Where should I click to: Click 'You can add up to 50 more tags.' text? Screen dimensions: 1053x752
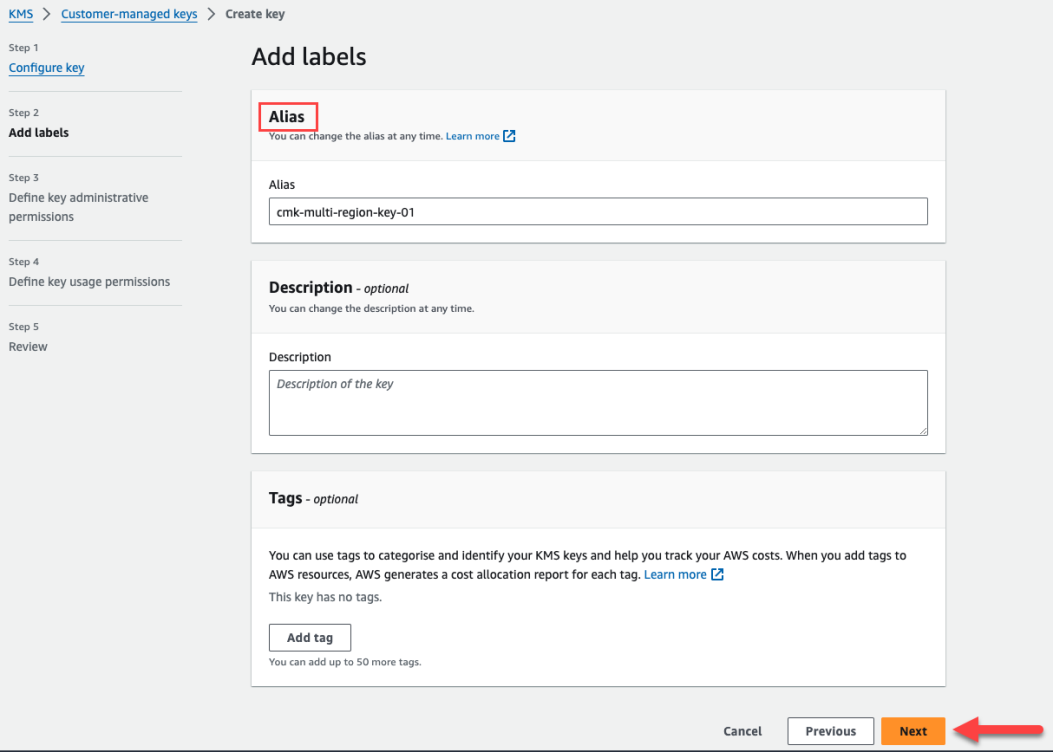click(345, 662)
